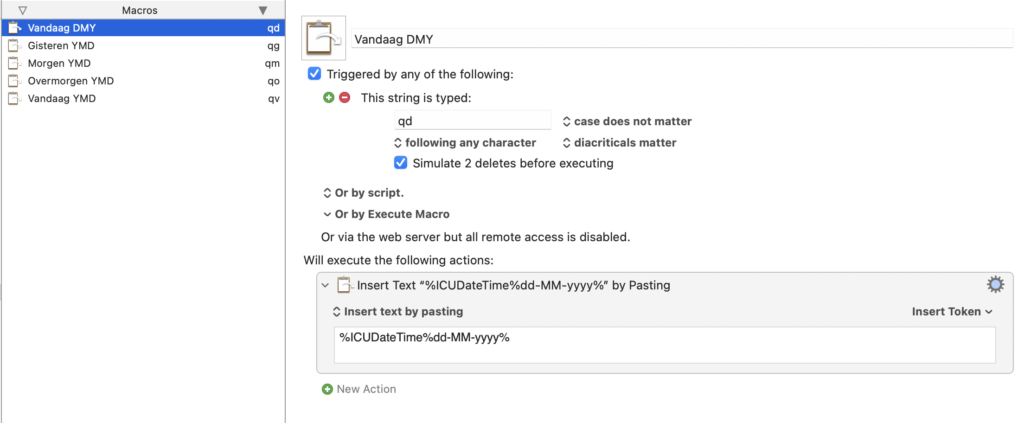Viewport: 1024px width, 423px height.
Task: Collapse the Insert Text action disclosure arrow
Action: click(325, 285)
